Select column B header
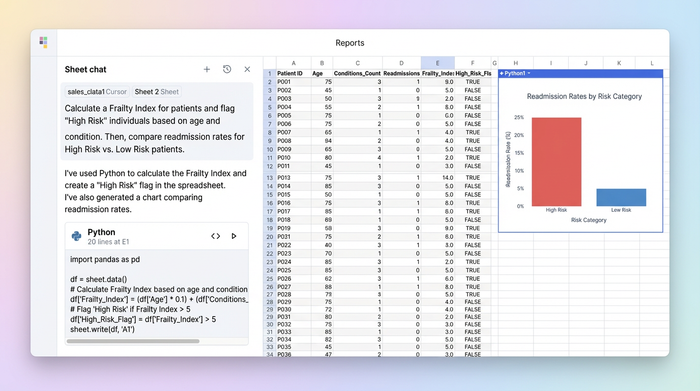This screenshot has height=391, width=700. point(322,63)
